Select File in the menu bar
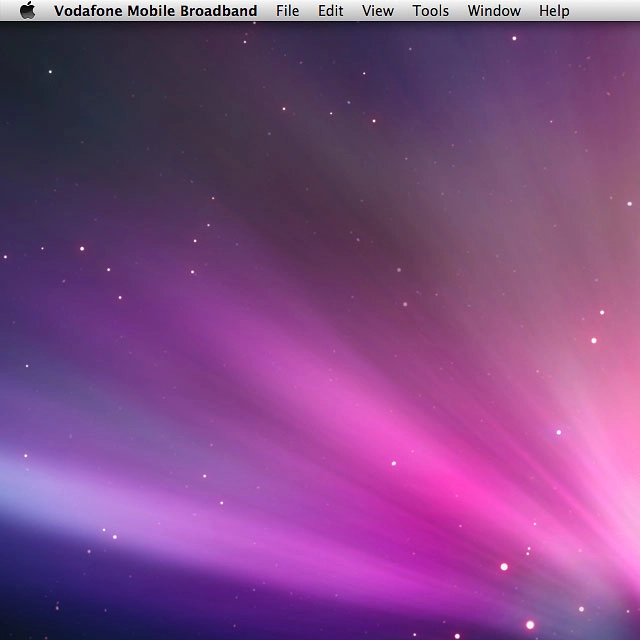640x640 pixels. coord(287,11)
